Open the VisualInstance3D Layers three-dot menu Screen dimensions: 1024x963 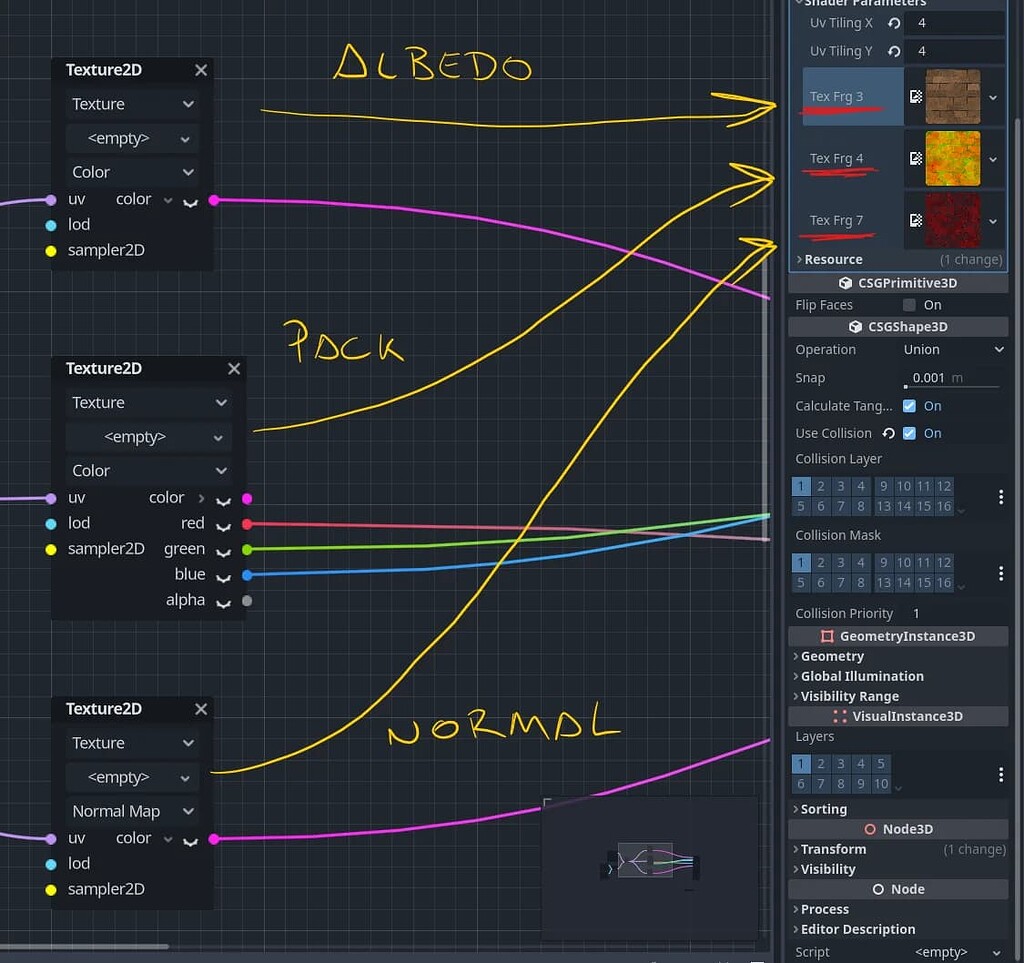pyautogui.click(x=1001, y=774)
